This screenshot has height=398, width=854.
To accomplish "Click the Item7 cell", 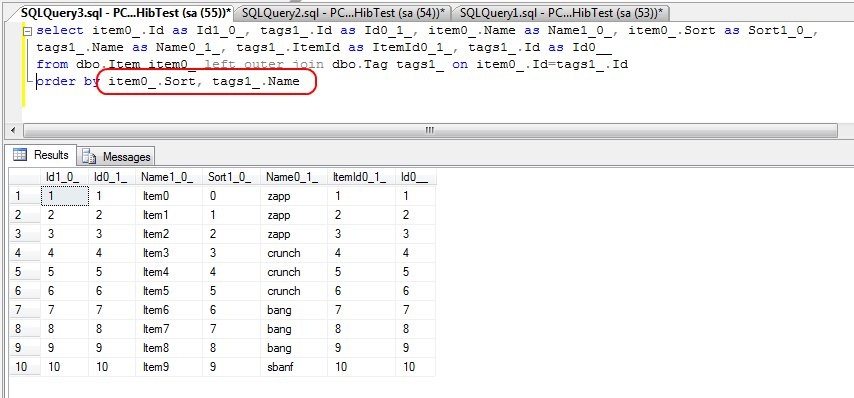I will (x=168, y=329).
